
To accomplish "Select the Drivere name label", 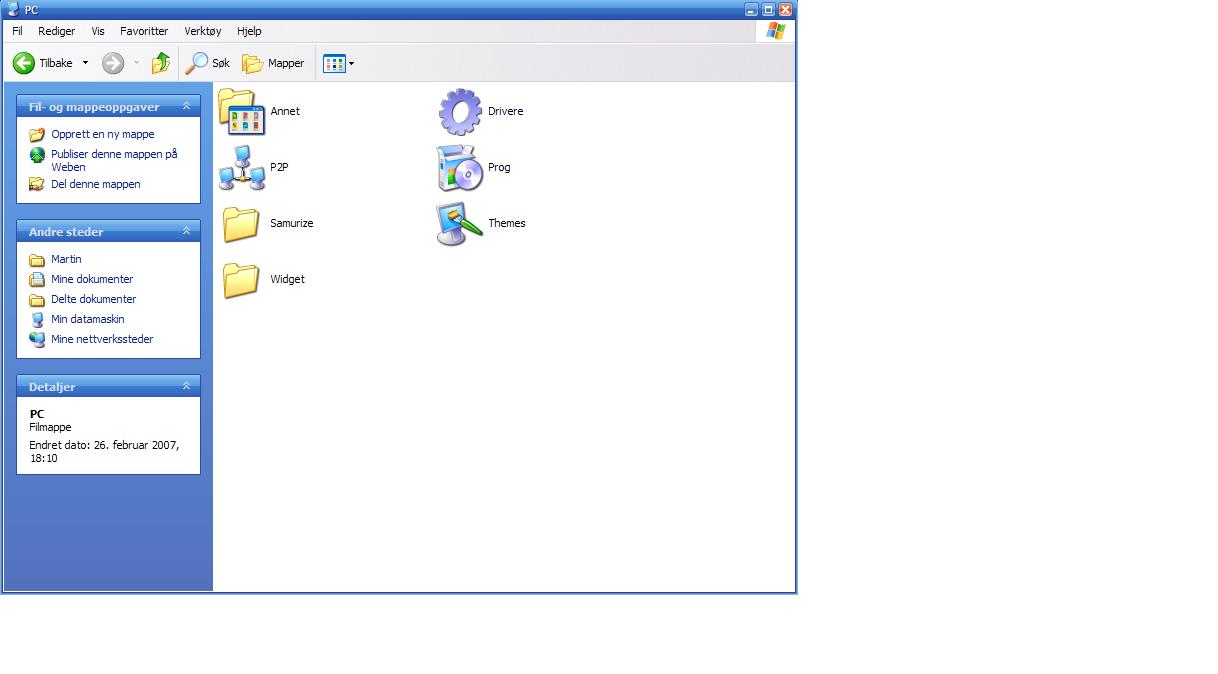I will (506, 111).
